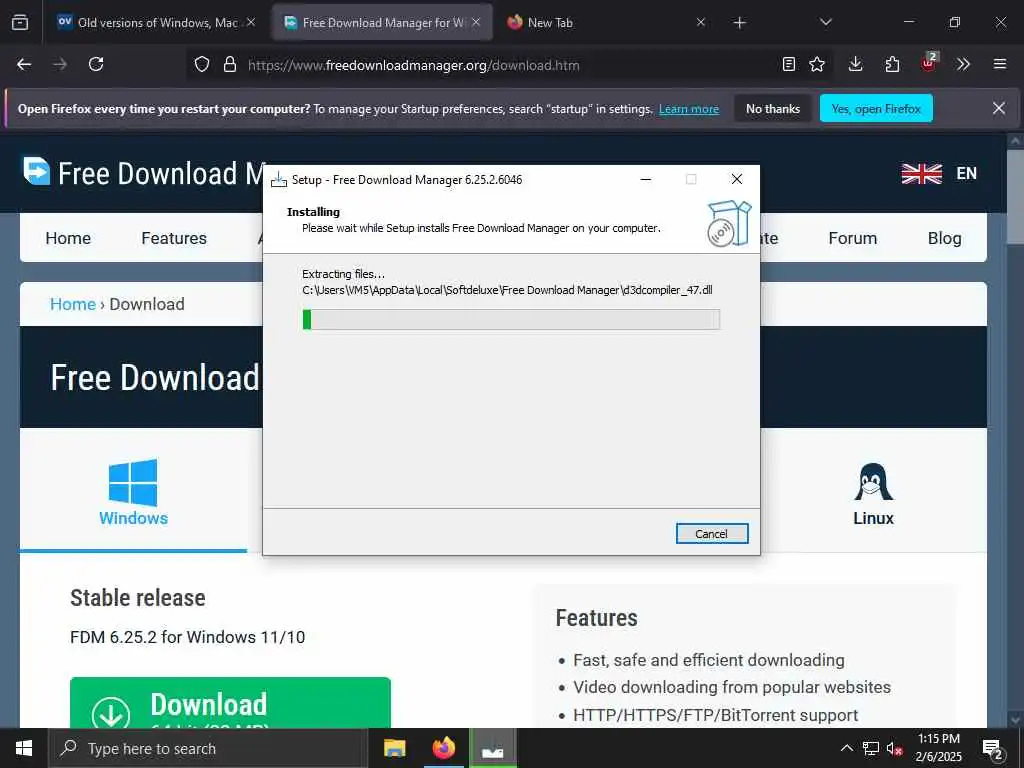This screenshot has width=1024, height=768.
Task: Open the network status tray icon
Action: click(871, 748)
